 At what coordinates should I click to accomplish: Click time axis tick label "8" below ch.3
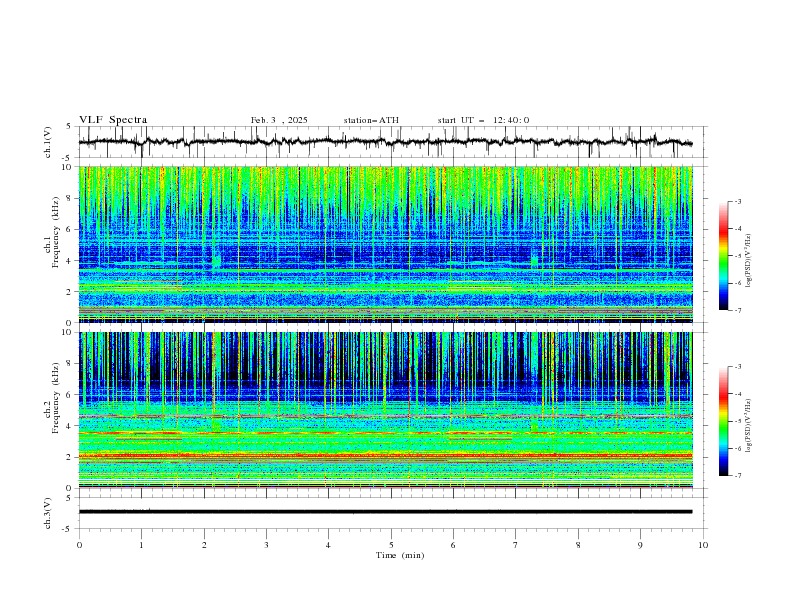tap(578, 545)
